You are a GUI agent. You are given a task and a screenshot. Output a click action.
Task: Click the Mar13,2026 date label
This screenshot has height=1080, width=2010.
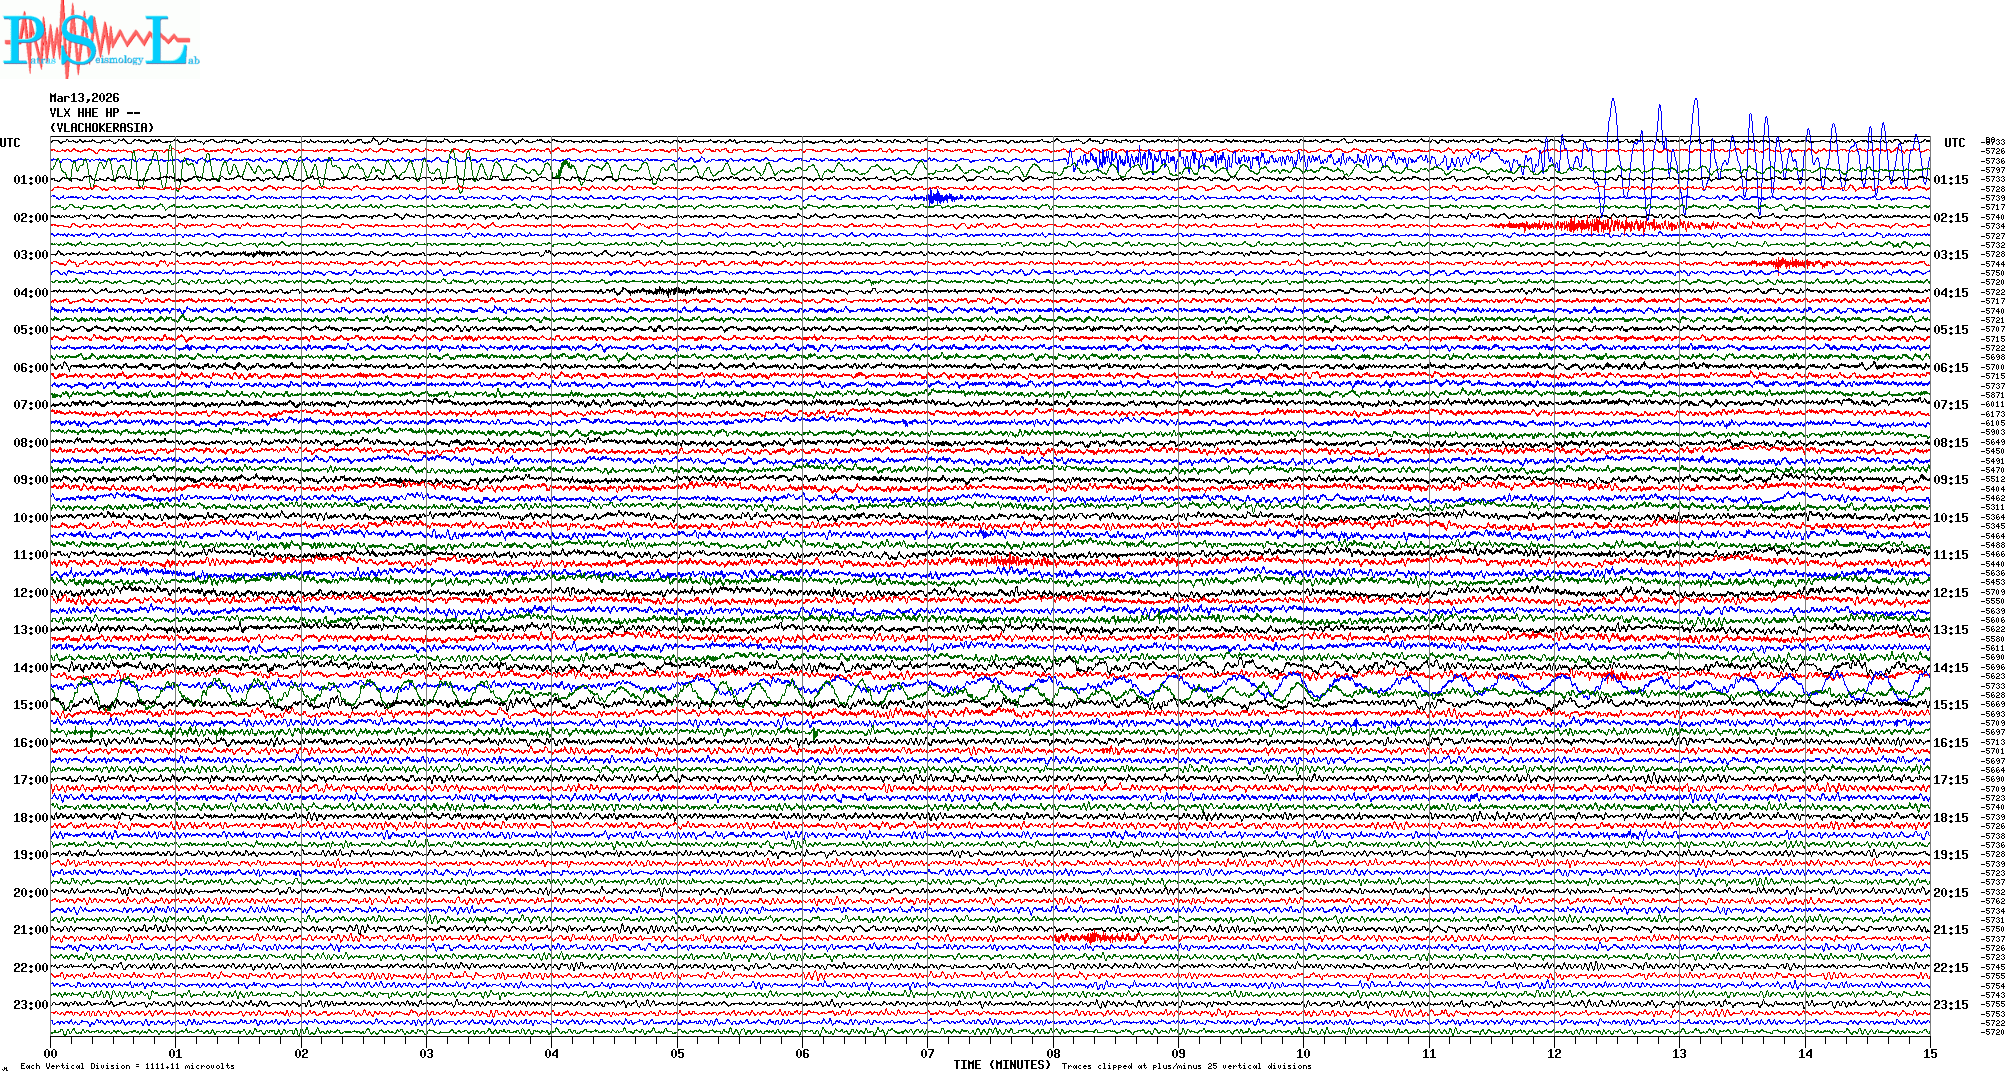tap(84, 98)
